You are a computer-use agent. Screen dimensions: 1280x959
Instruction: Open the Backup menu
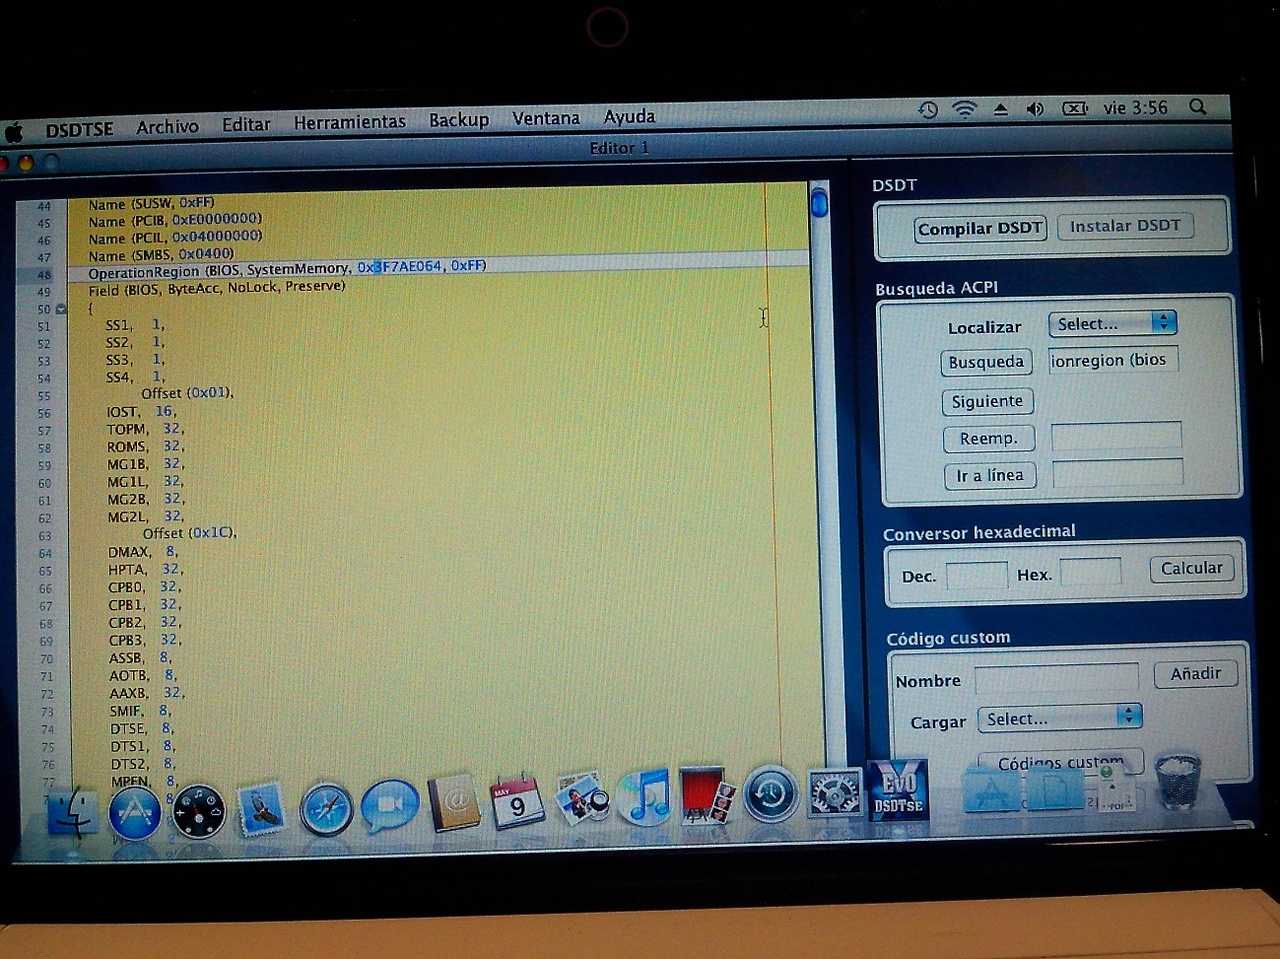459,120
